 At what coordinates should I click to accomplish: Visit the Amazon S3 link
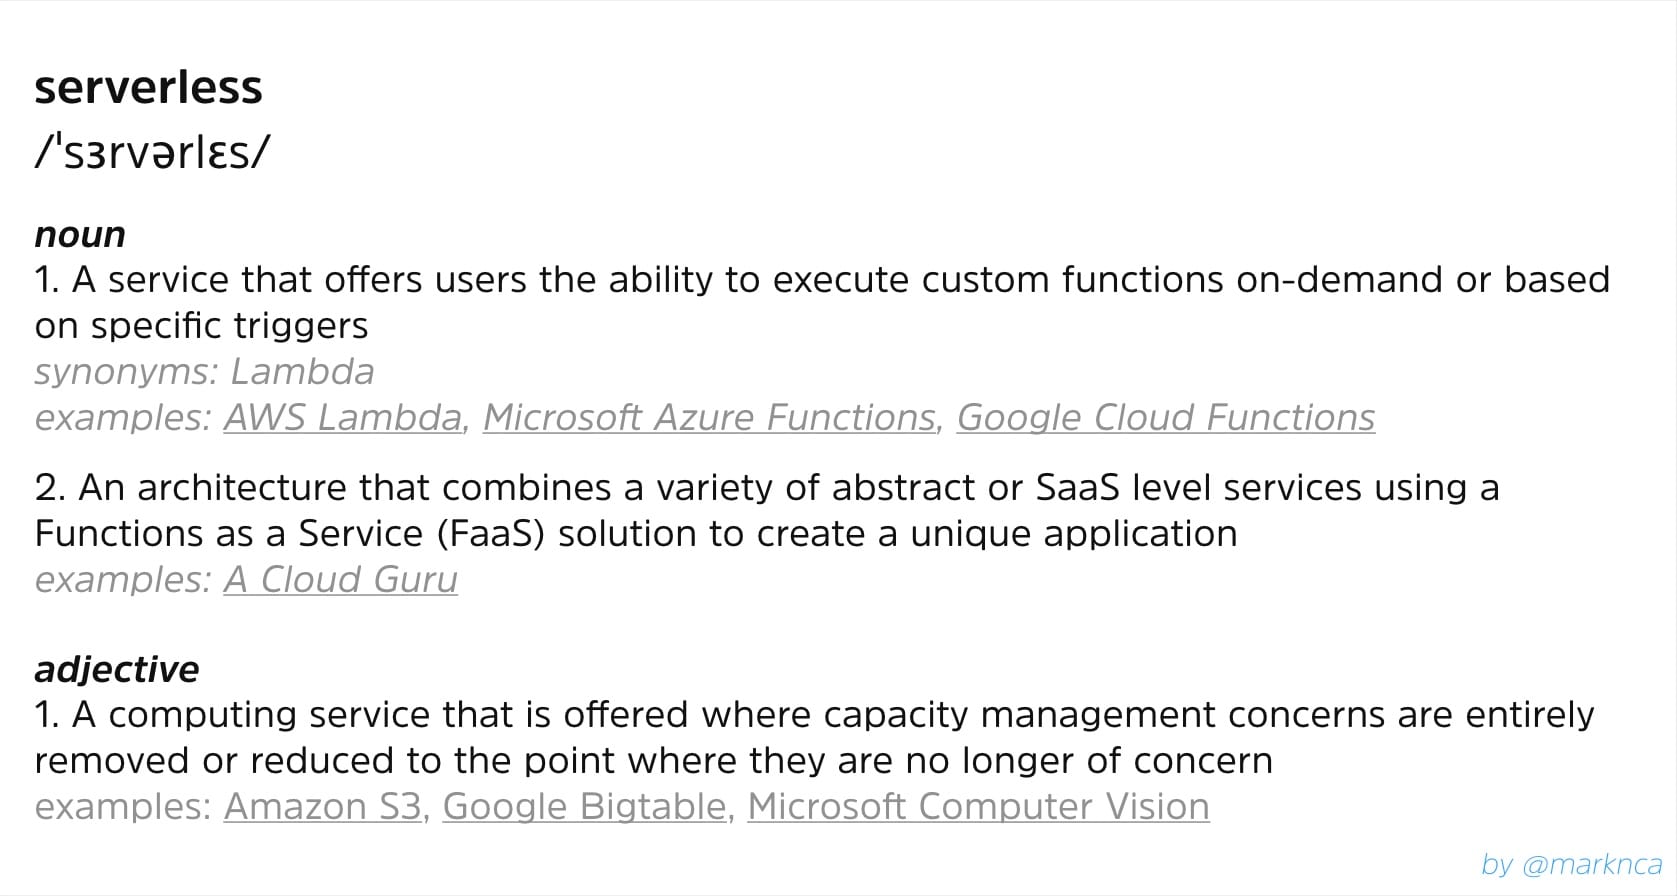click(322, 806)
